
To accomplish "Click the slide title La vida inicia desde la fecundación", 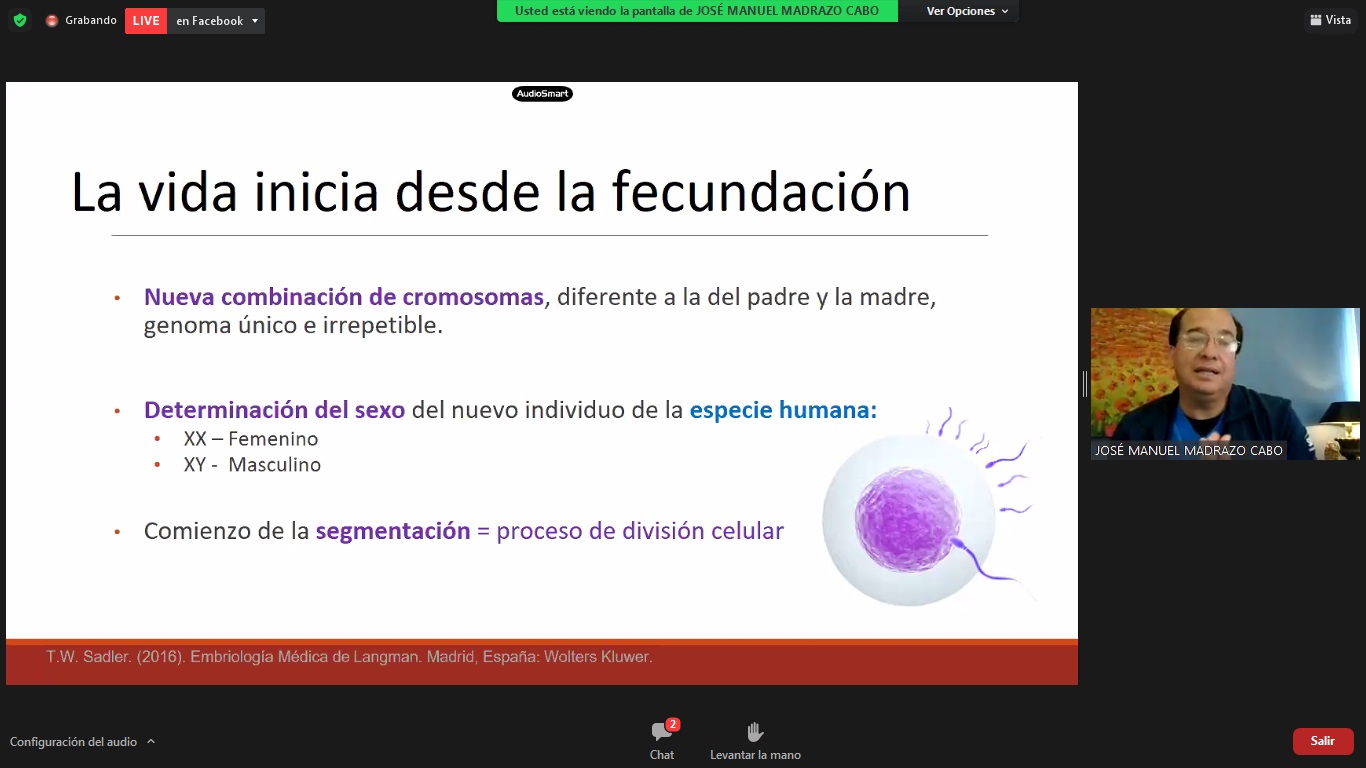I will (x=491, y=192).
